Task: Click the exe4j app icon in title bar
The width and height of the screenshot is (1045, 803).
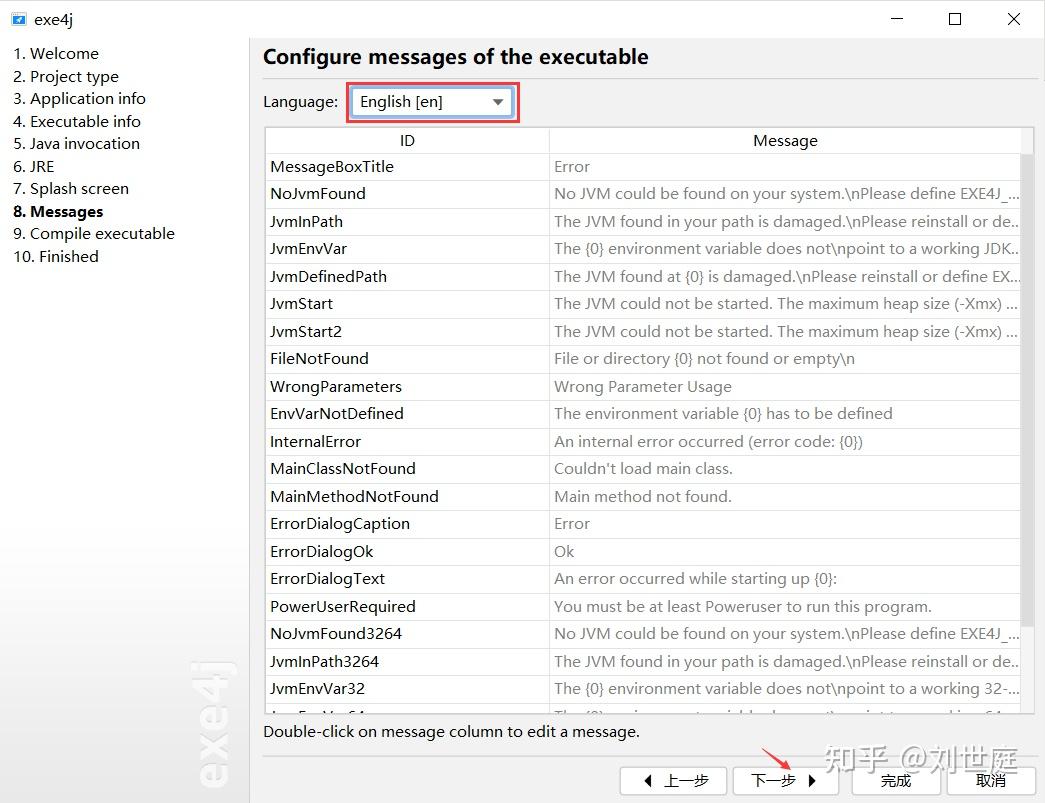Action: (x=18, y=19)
